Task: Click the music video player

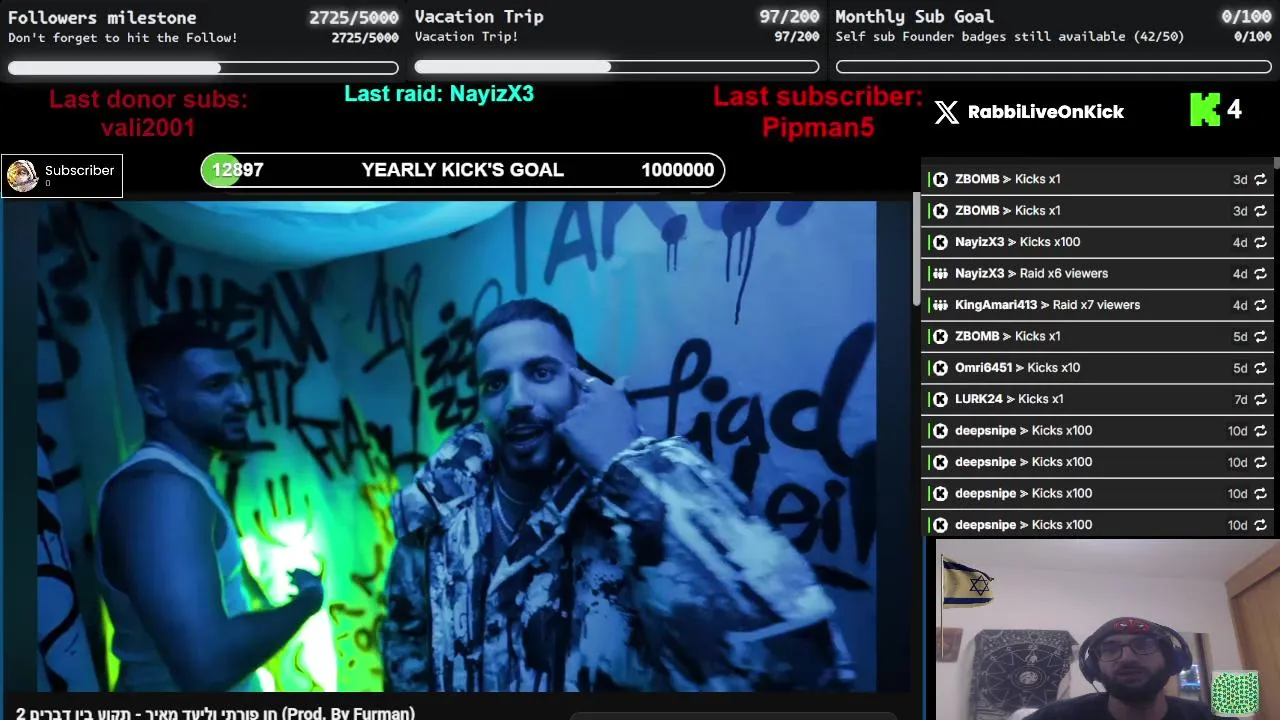Action: coord(456,445)
